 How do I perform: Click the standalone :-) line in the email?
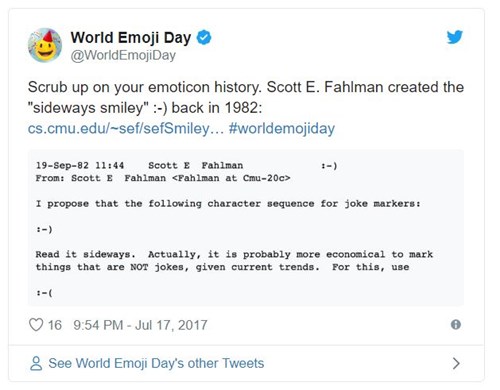[44, 229]
